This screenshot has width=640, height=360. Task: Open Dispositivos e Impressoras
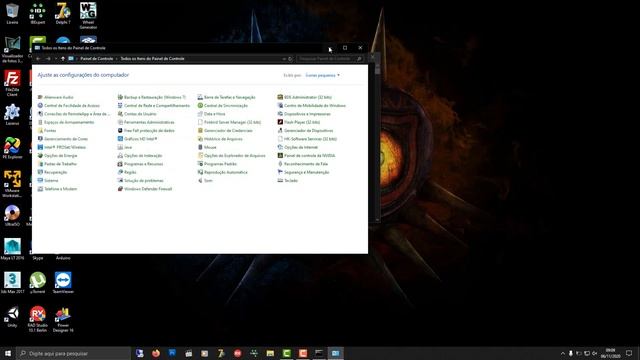pyautogui.click(x=304, y=114)
